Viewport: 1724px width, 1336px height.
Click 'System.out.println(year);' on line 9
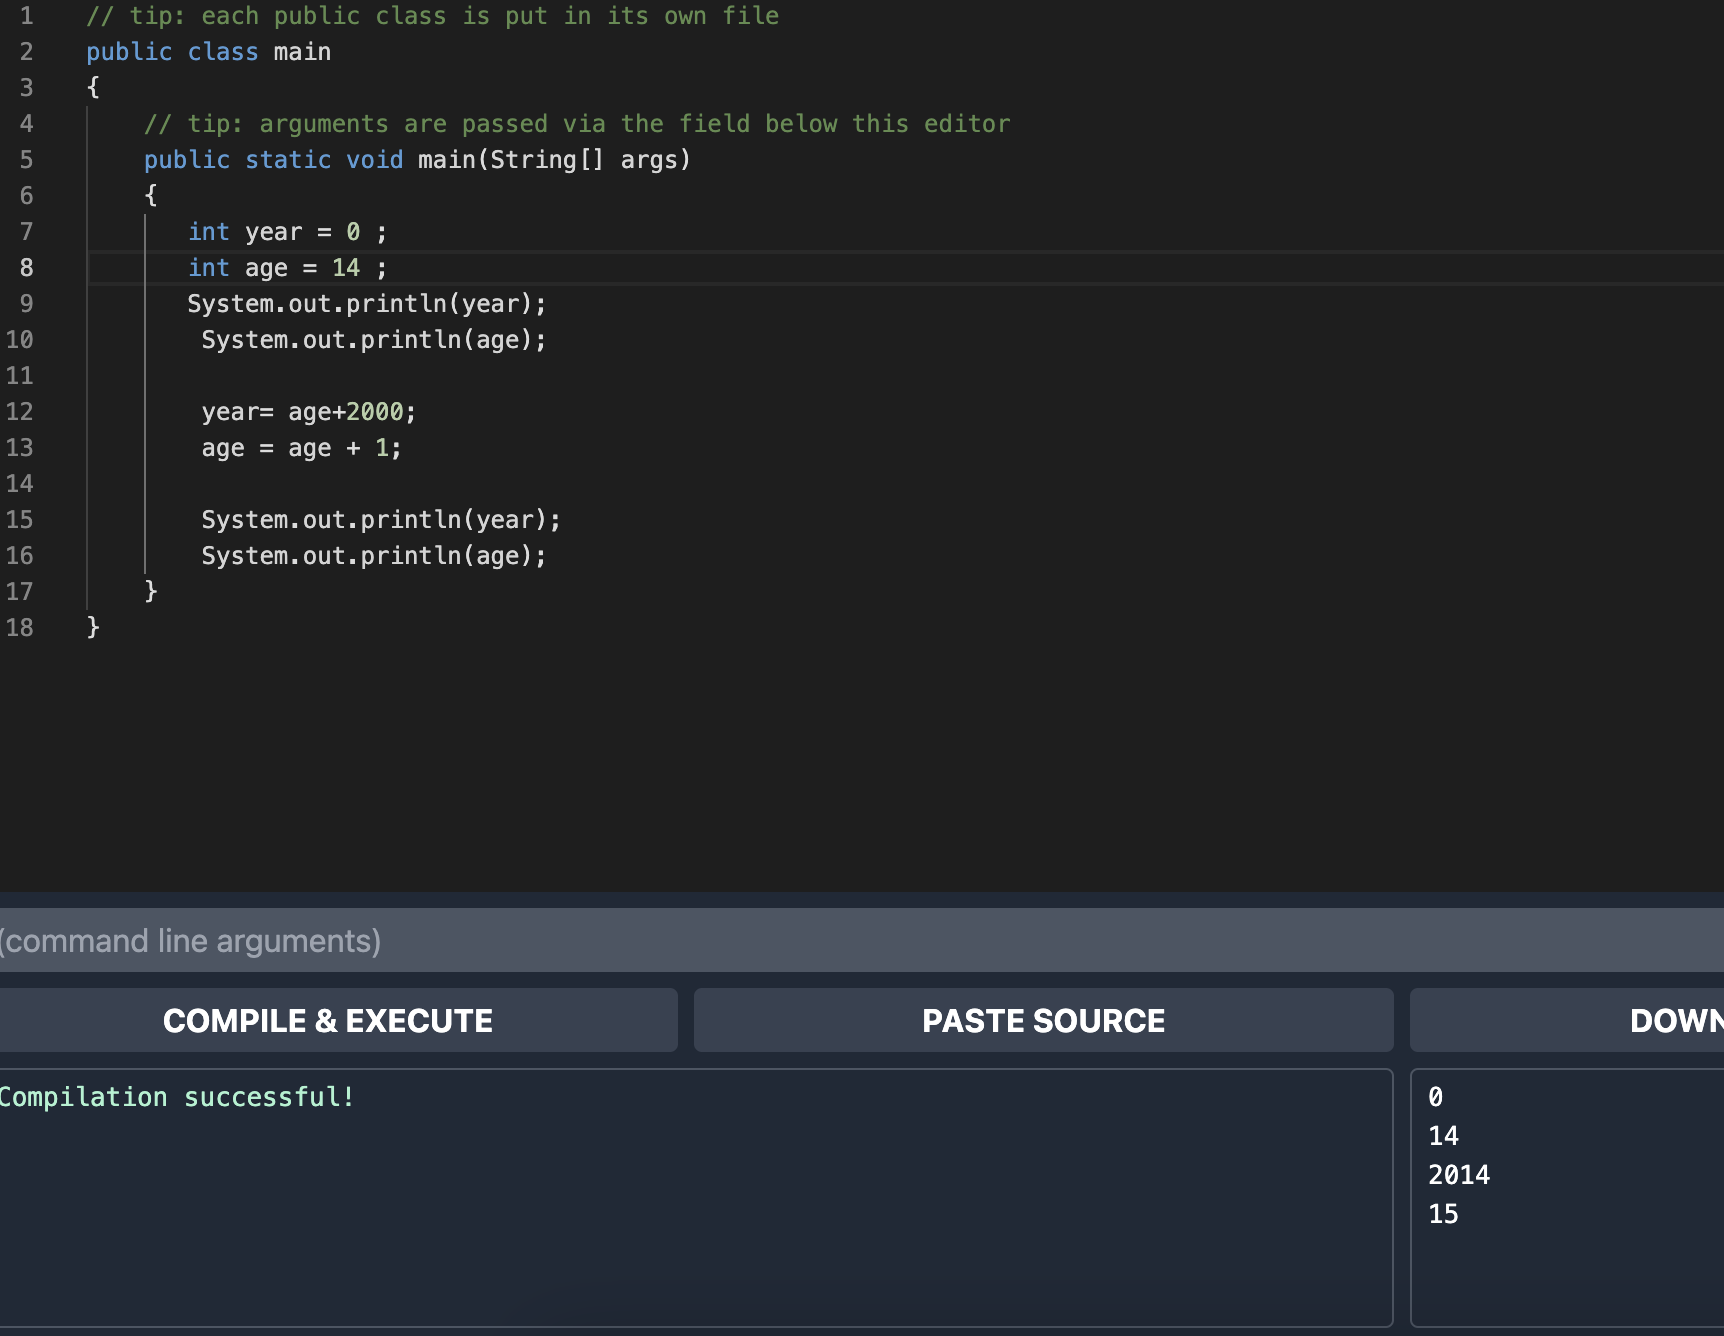click(367, 304)
